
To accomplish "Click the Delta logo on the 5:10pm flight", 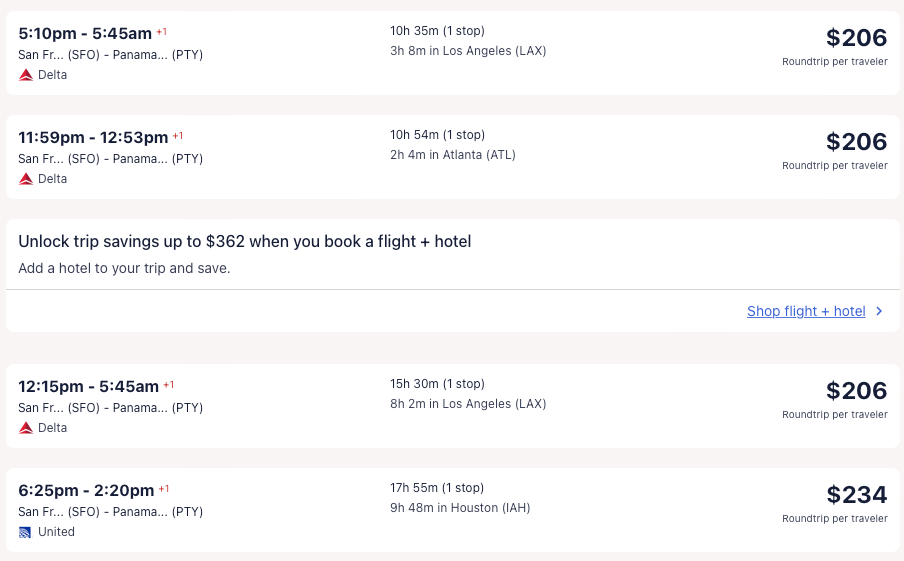I will point(26,75).
